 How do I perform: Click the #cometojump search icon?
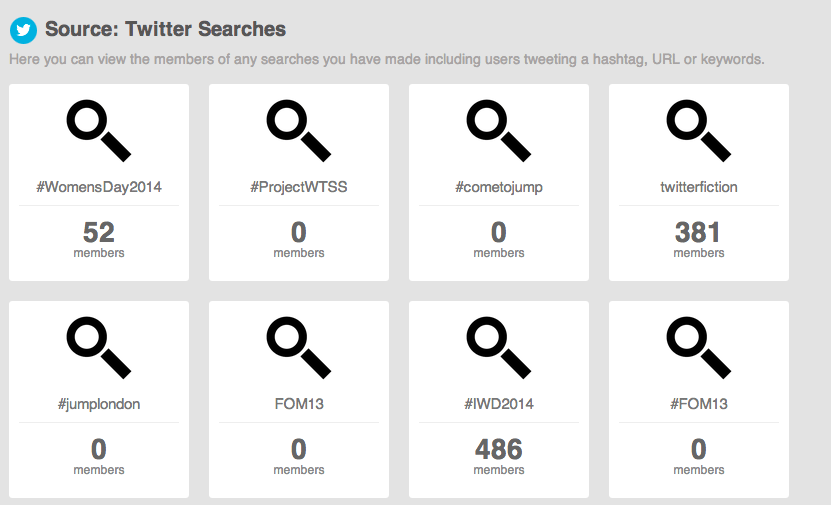point(499,130)
